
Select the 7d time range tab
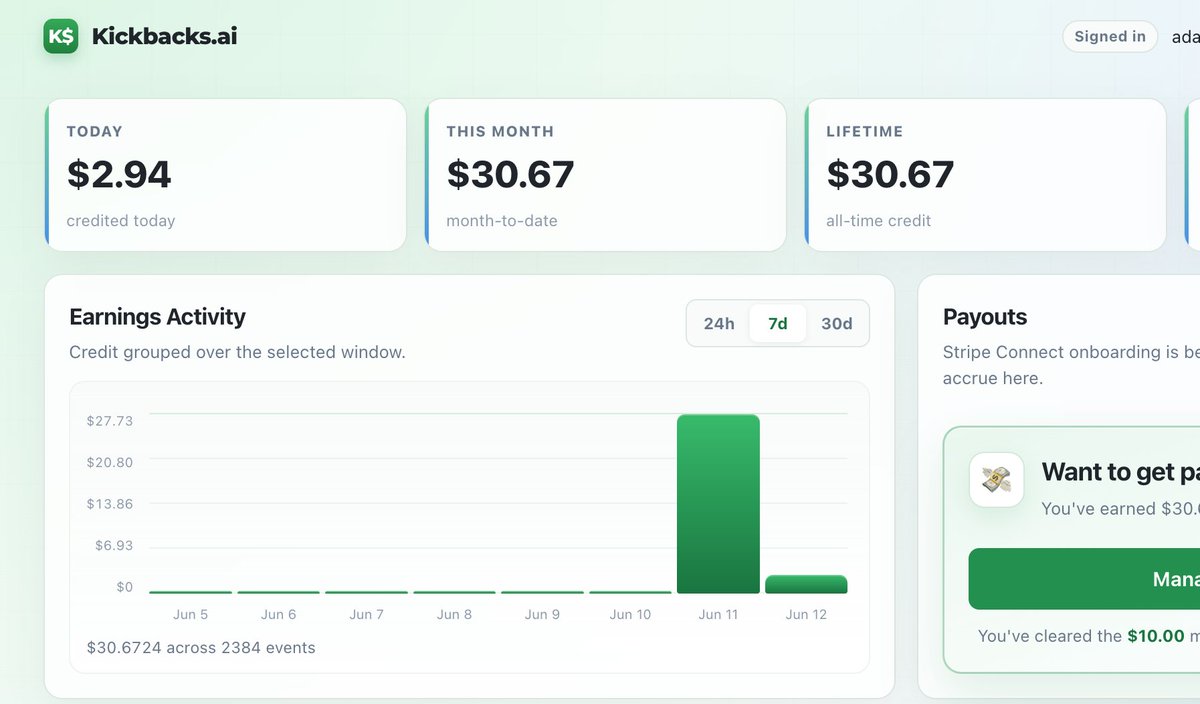tap(778, 324)
